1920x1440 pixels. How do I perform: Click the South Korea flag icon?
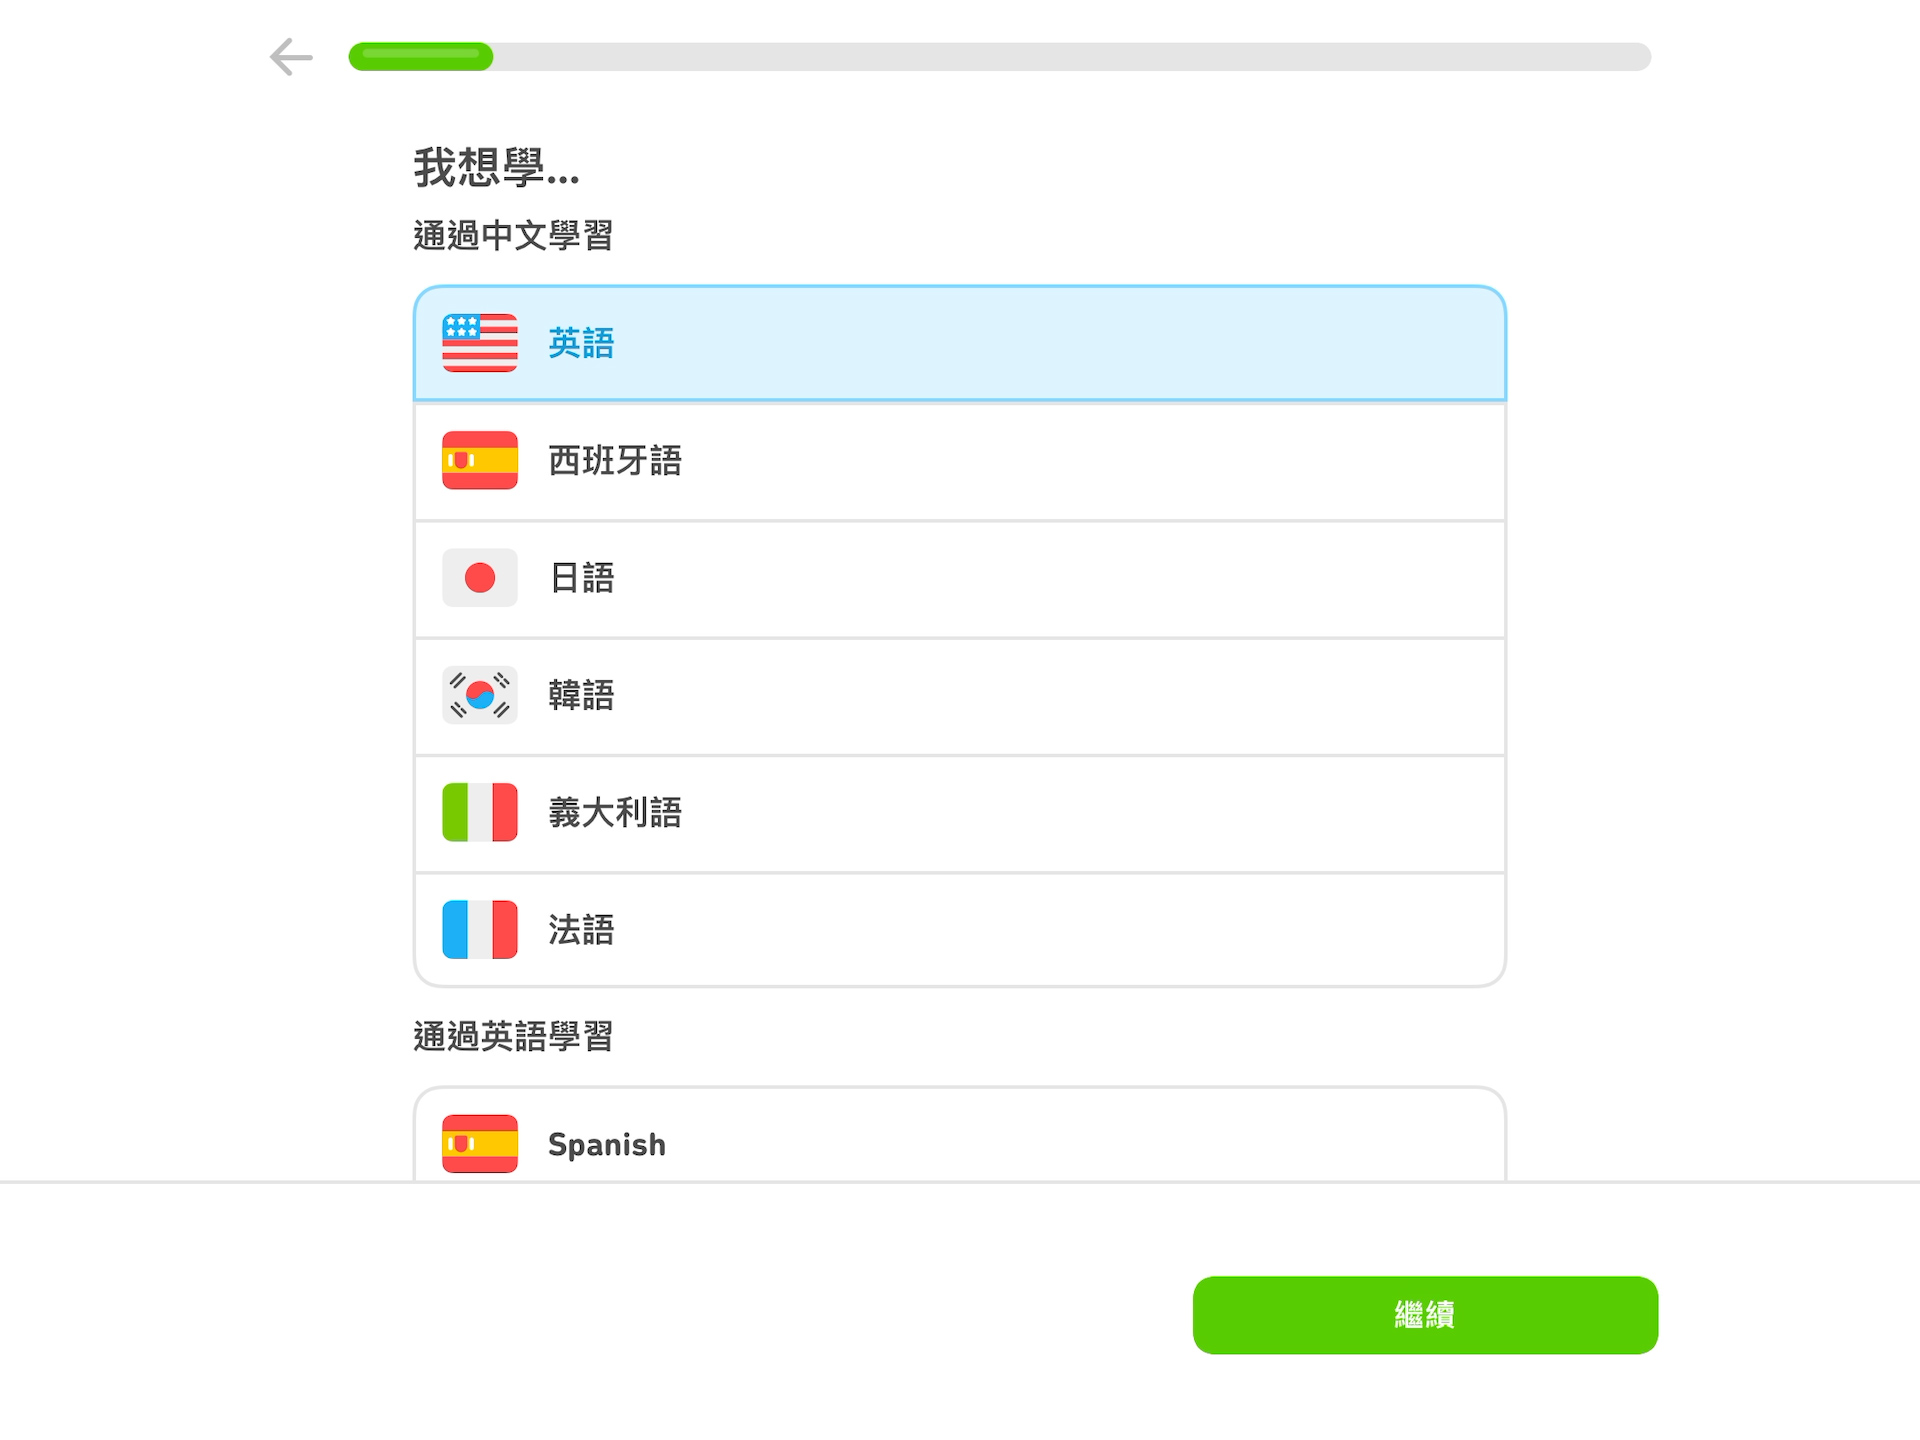coord(480,695)
